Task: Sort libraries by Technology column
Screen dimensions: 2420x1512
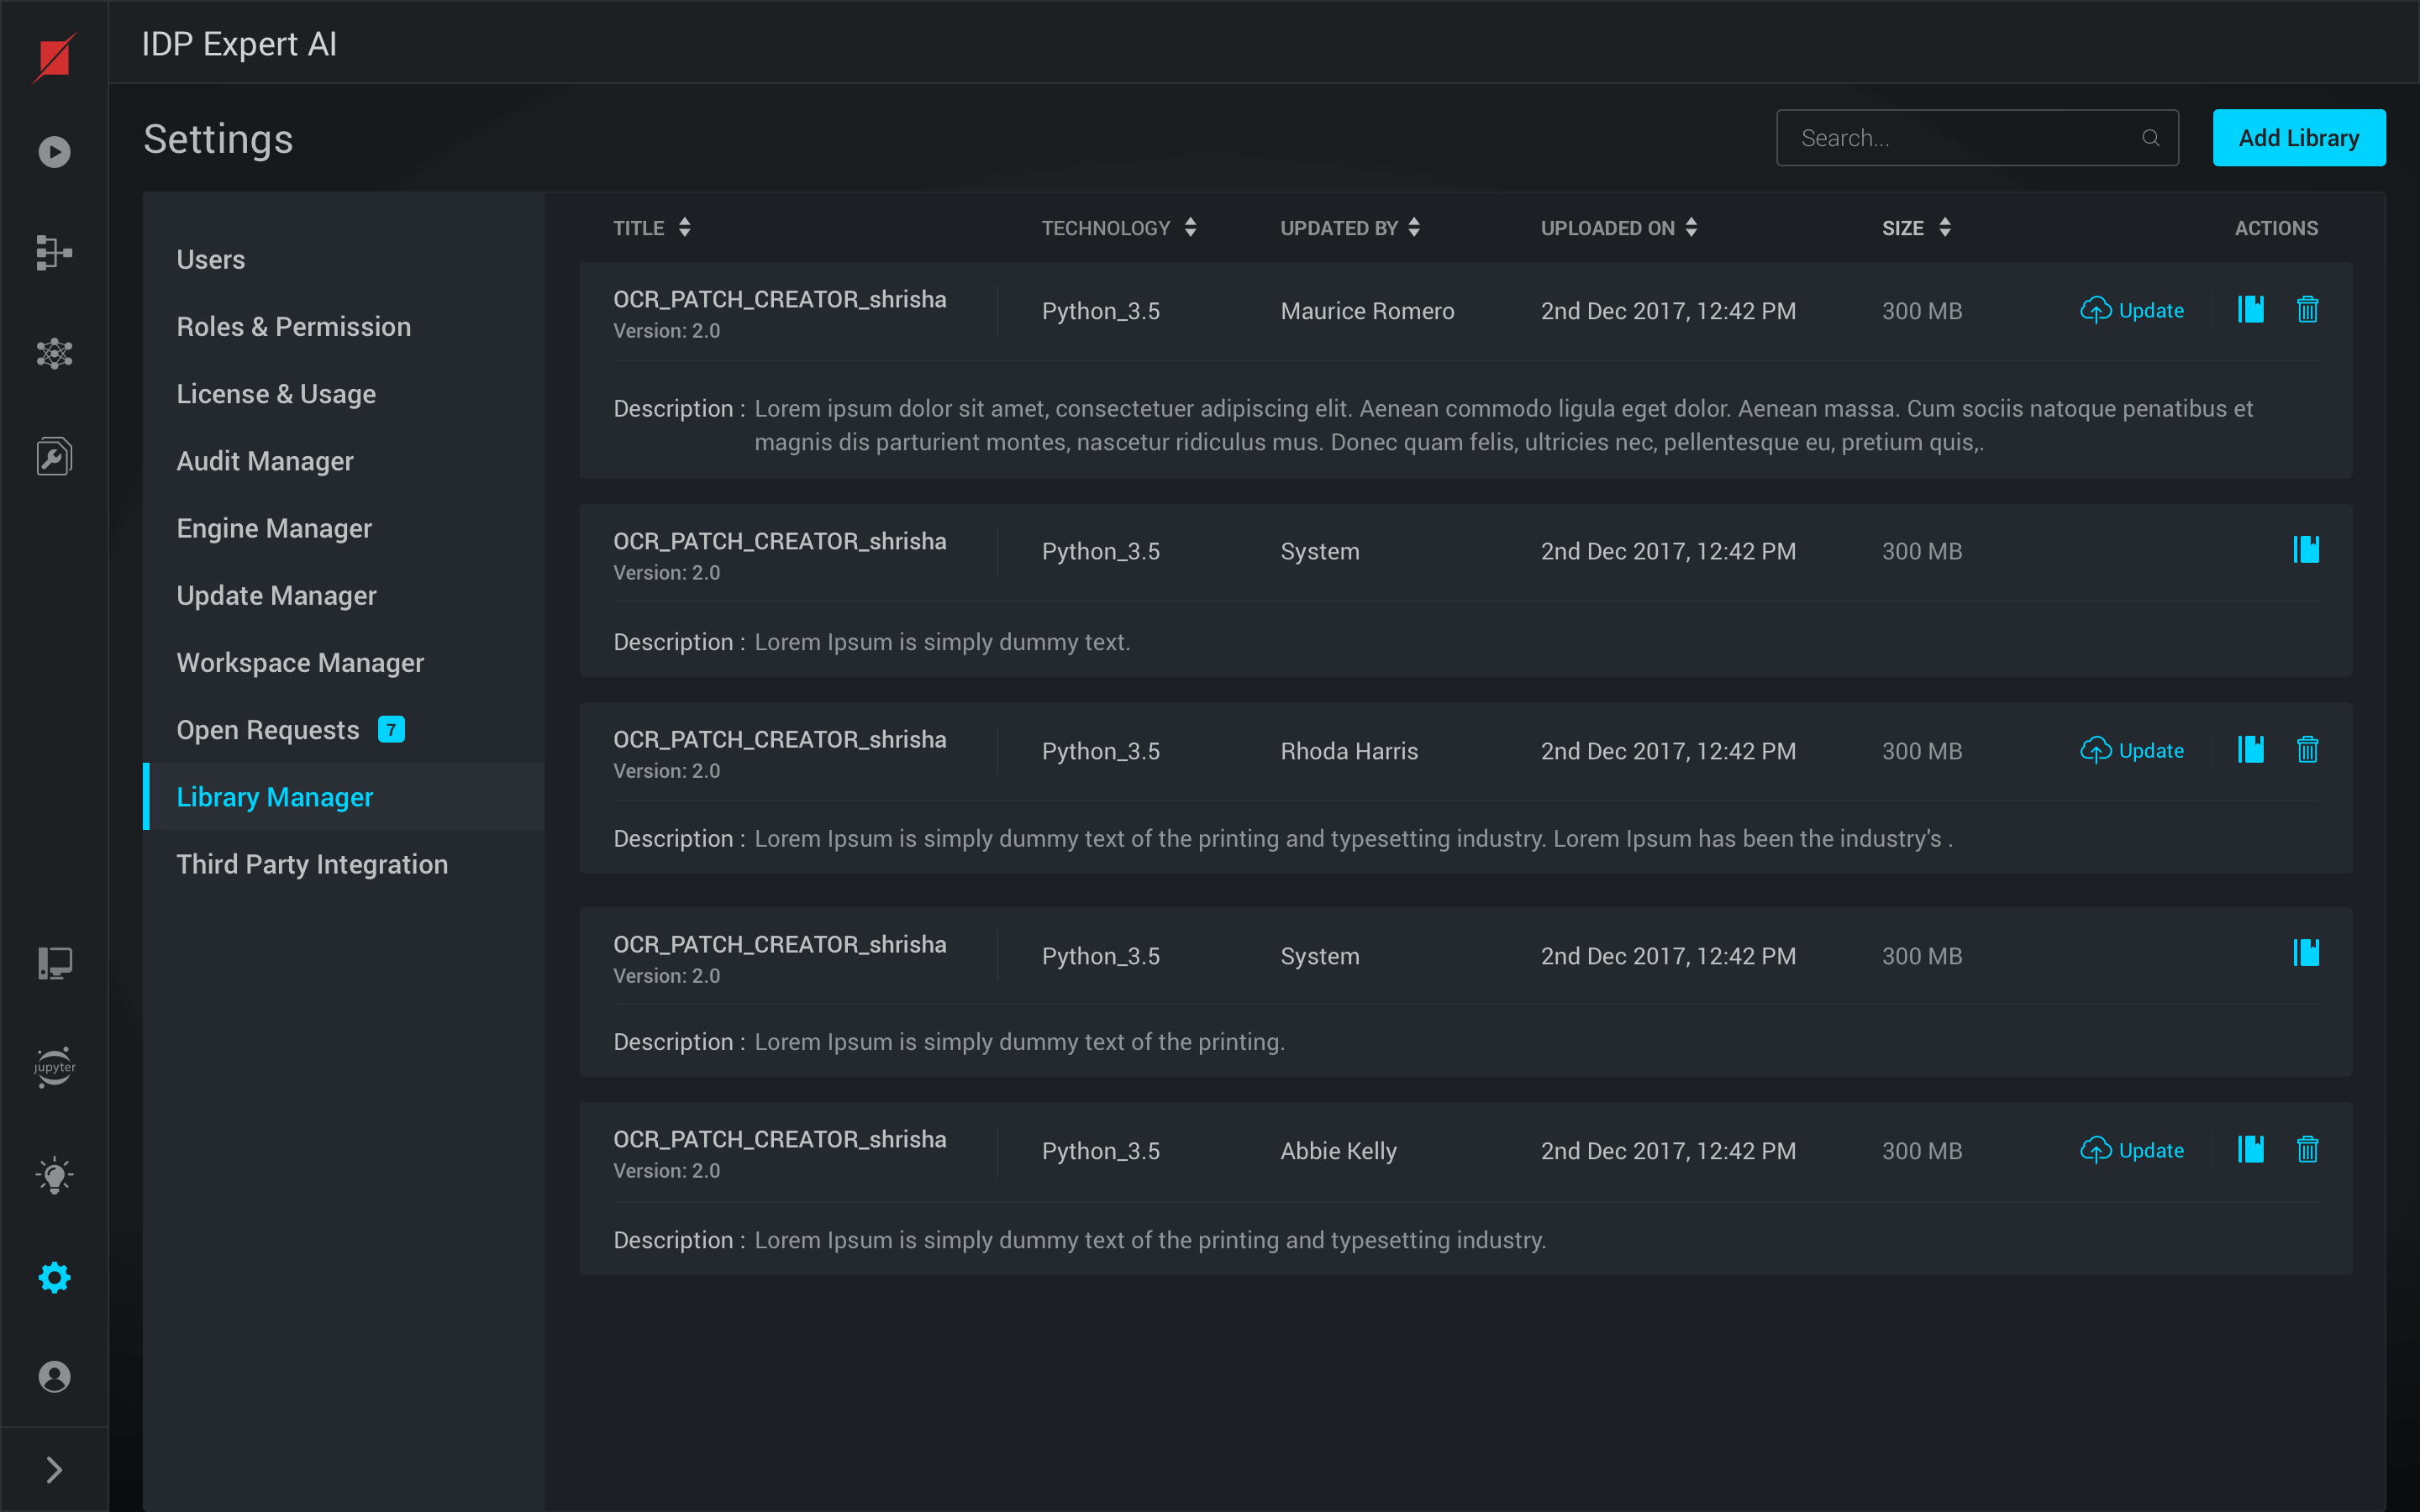Action: [x=1190, y=228]
